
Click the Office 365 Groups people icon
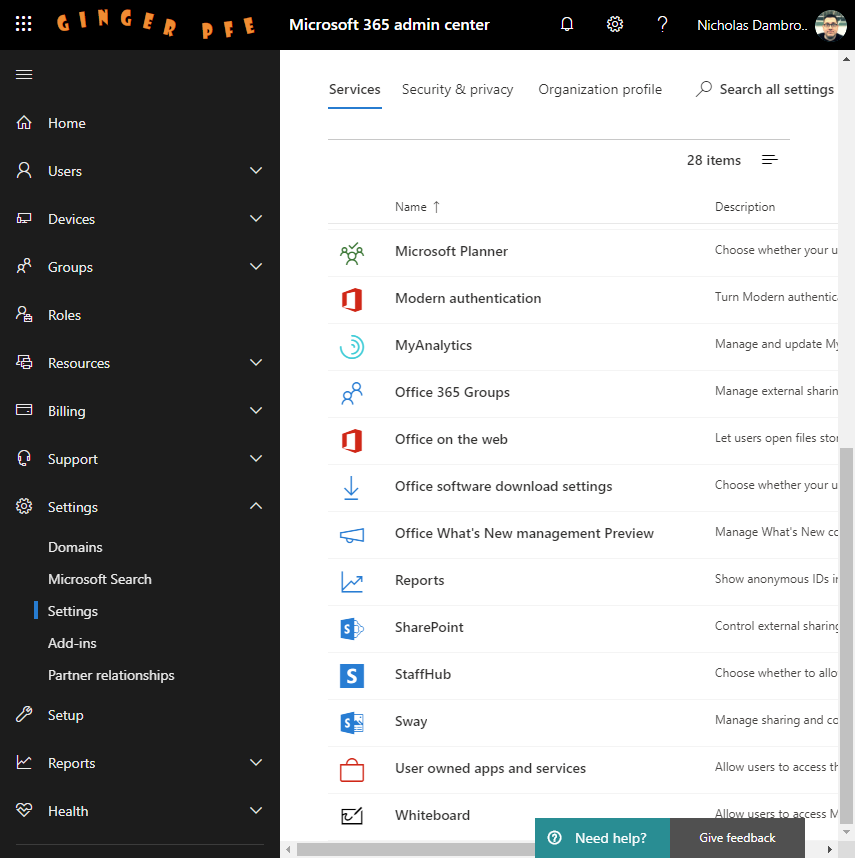pos(352,393)
